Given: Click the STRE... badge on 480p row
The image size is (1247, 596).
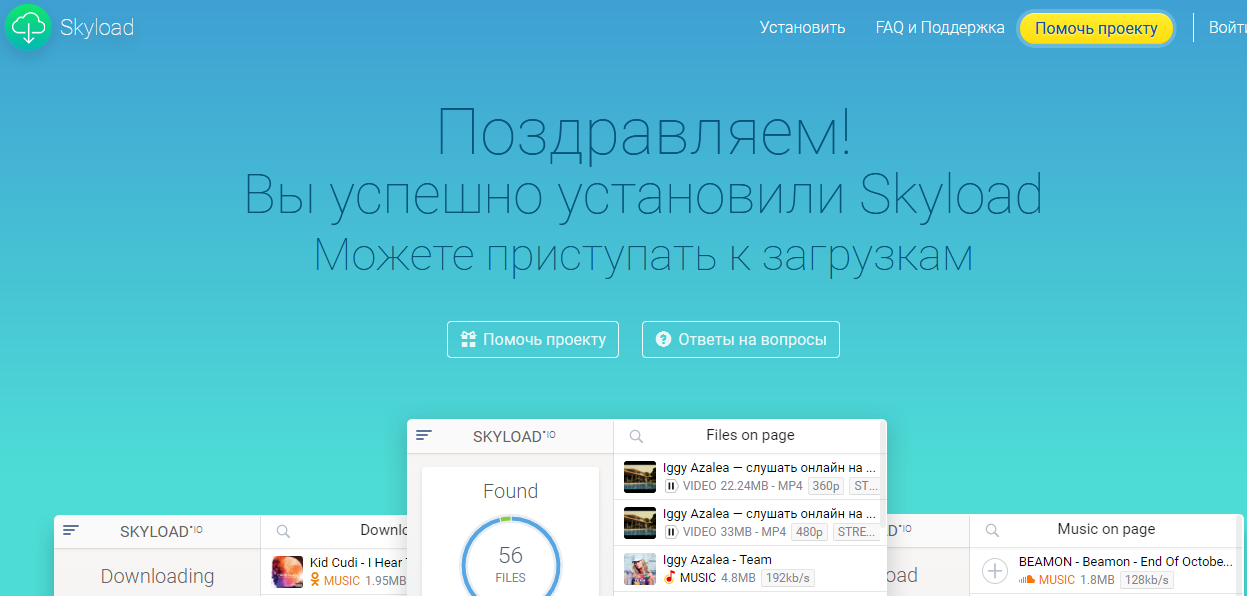Looking at the screenshot, I should point(856,532).
